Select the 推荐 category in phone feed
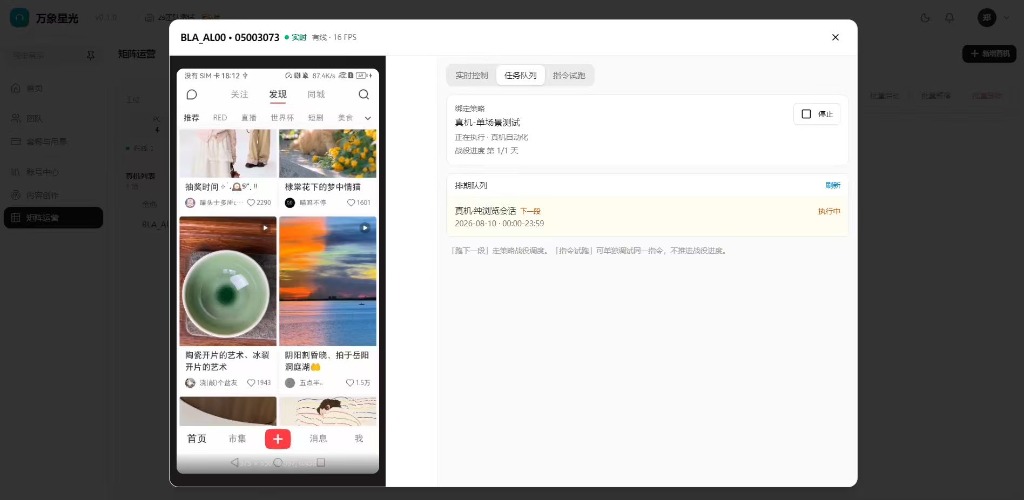This screenshot has height=500, width=1024. click(x=191, y=118)
